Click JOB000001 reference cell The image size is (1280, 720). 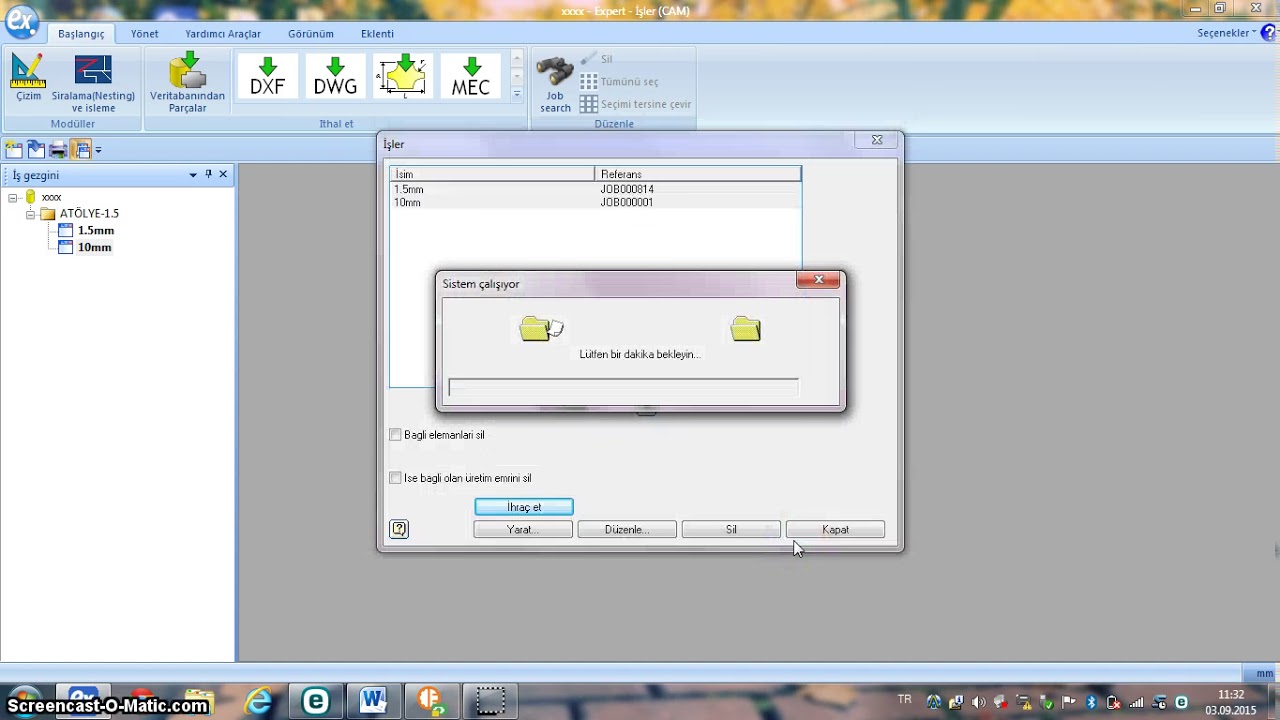(627, 202)
